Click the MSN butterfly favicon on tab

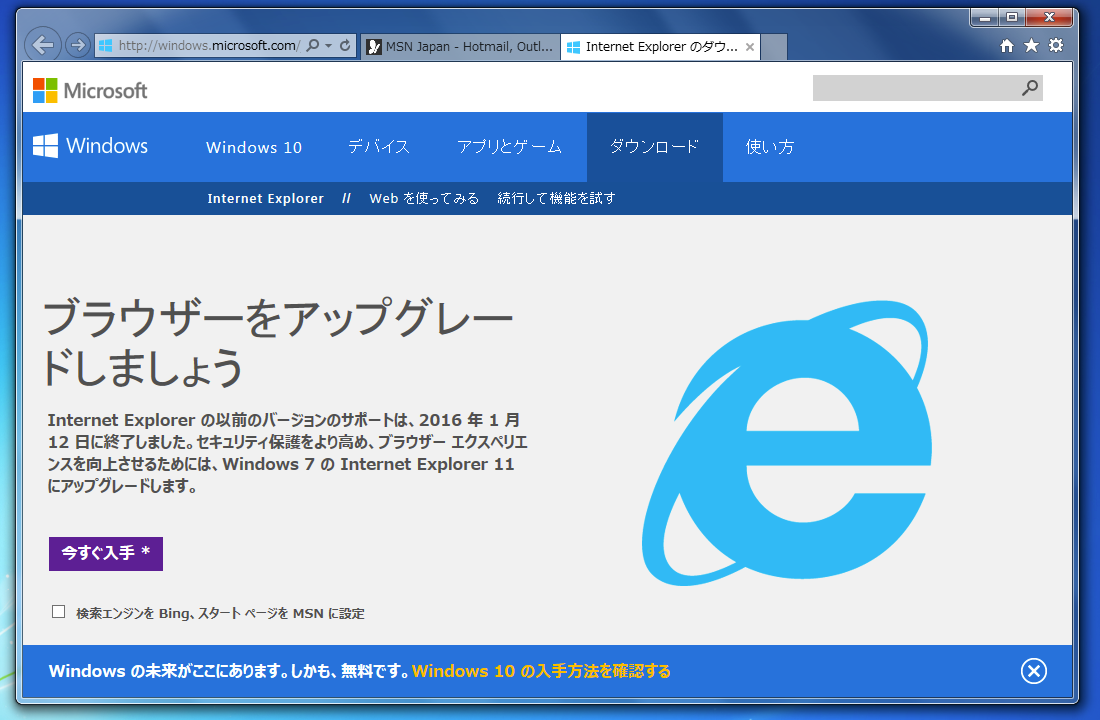tap(375, 47)
